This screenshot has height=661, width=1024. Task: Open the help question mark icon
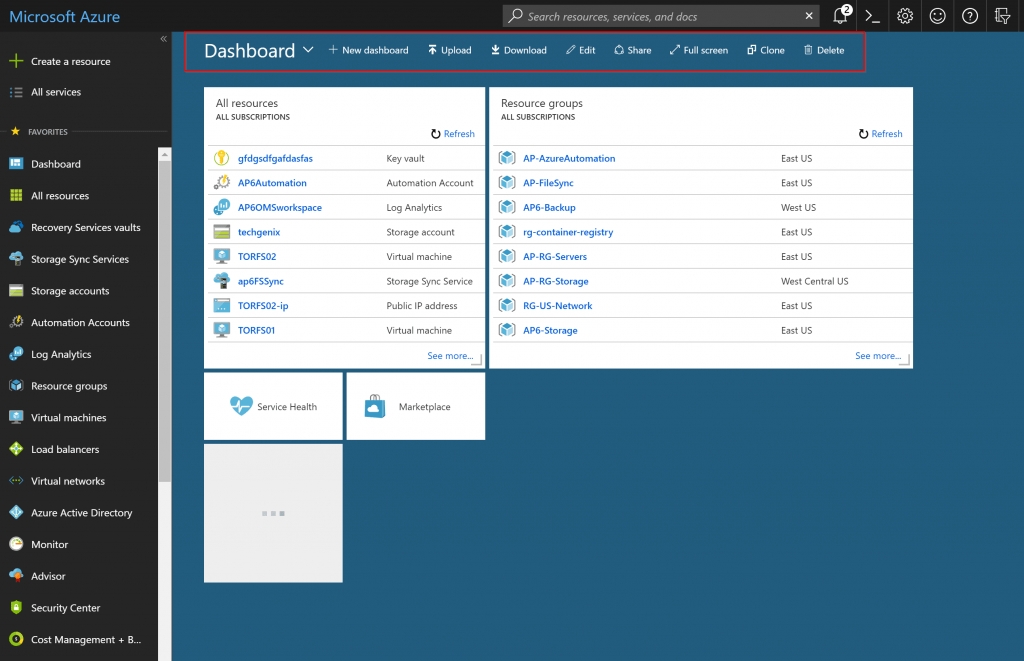click(x=970, y=16)
